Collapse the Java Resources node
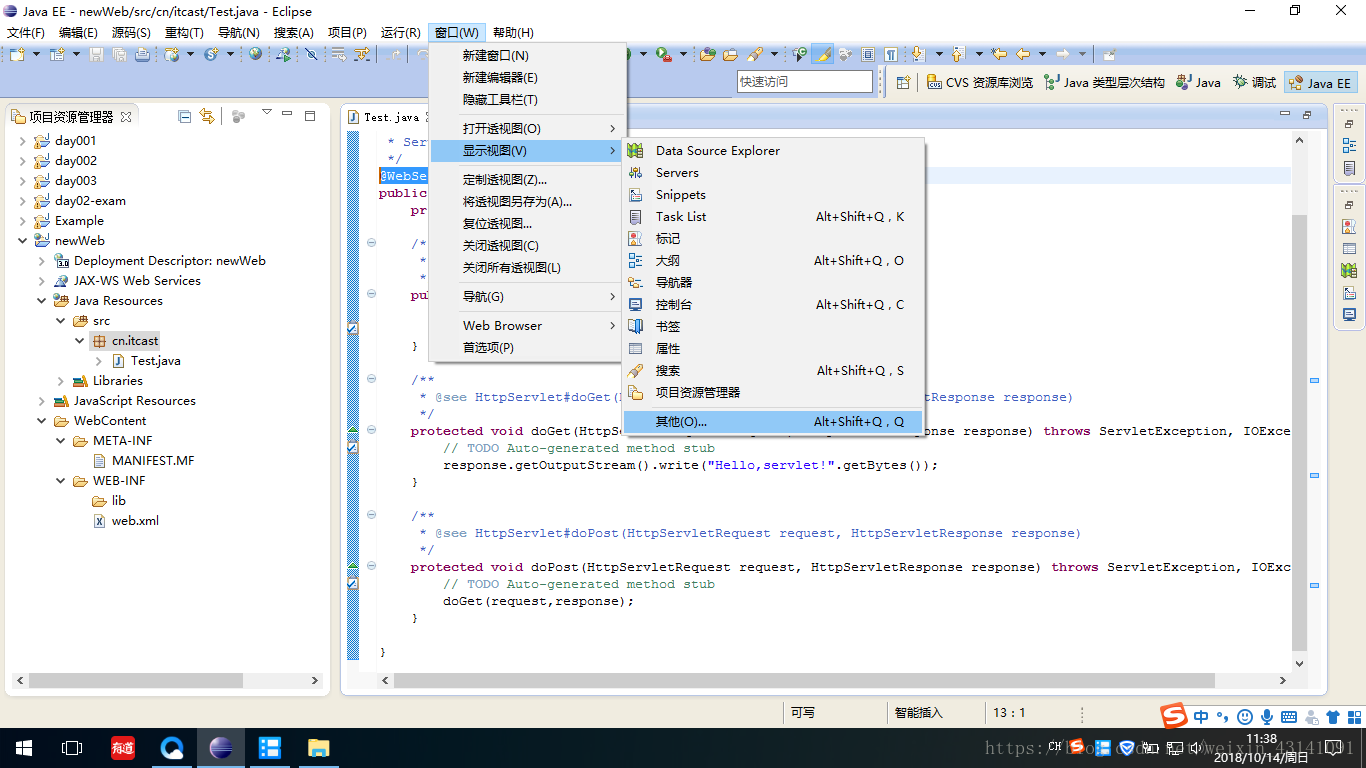This screenshot has height=768, width=1366. pos(41,301)
